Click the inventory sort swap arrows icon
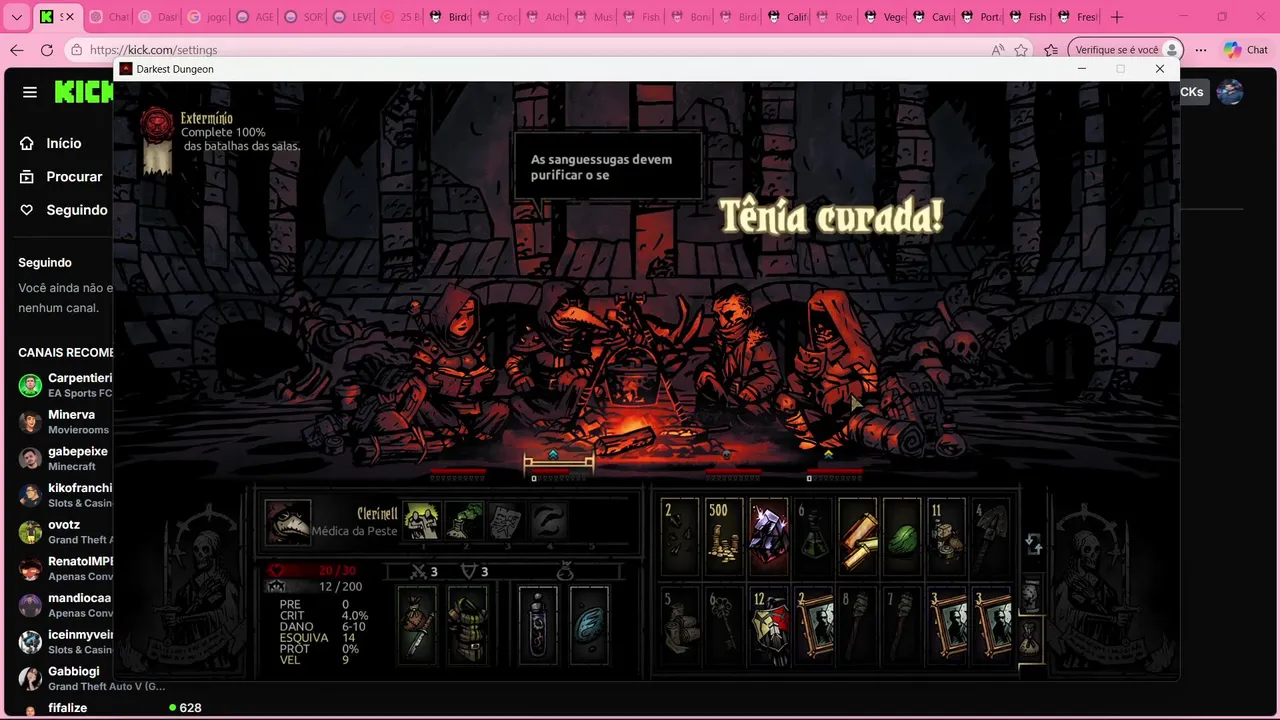This screenshot has width=1280, height=720. point(1034,544)
